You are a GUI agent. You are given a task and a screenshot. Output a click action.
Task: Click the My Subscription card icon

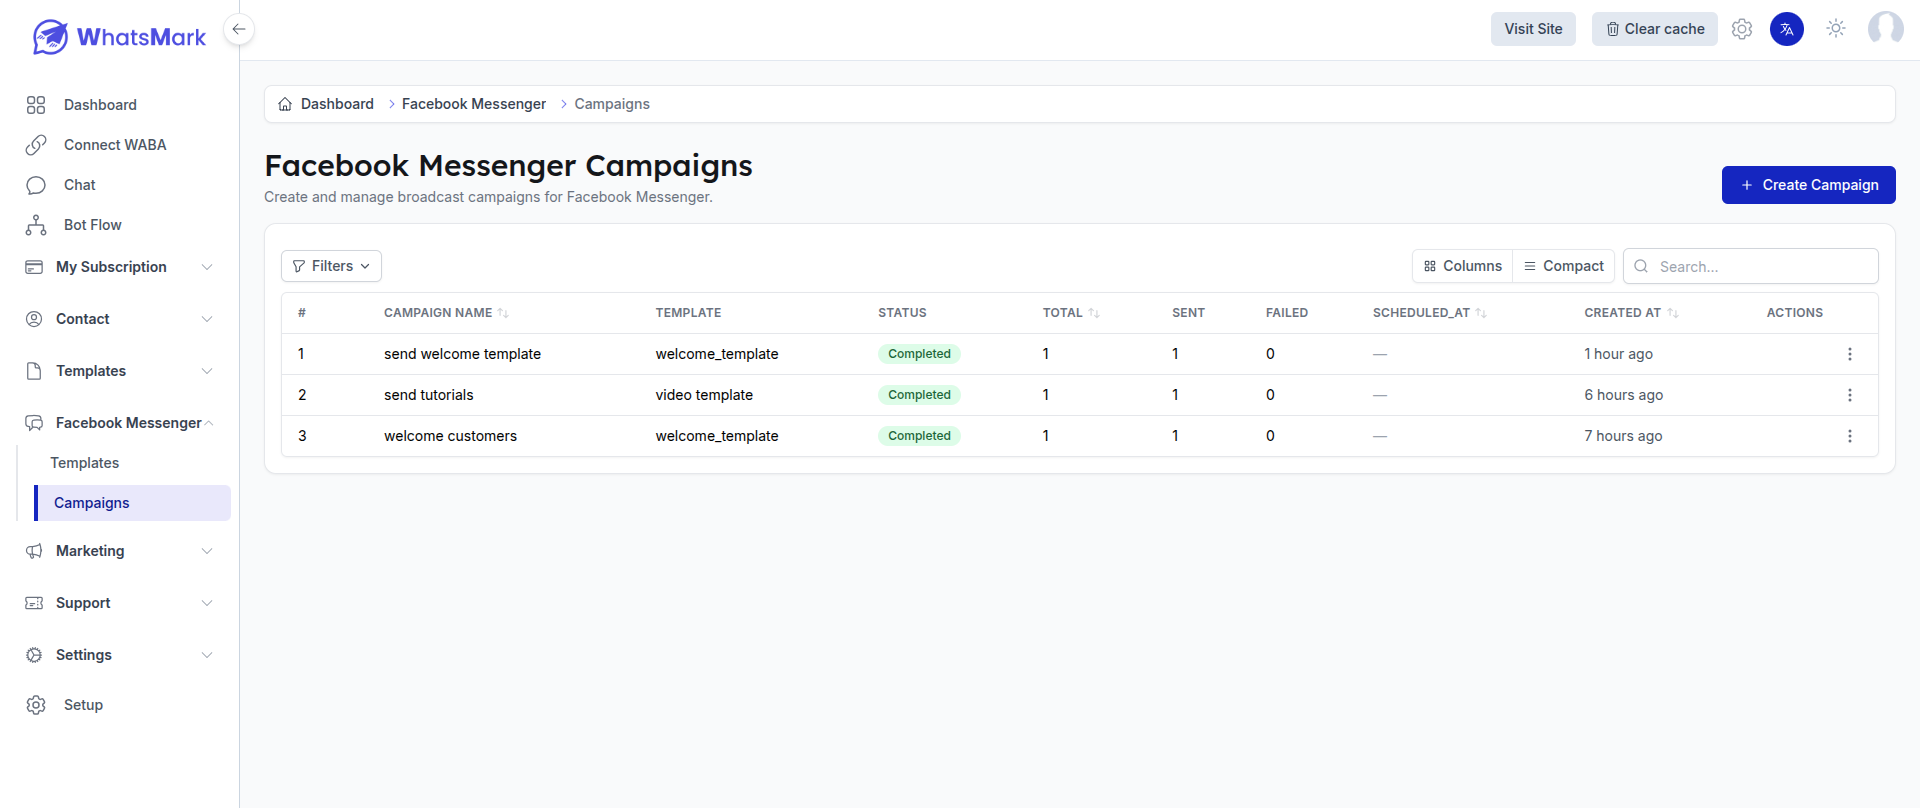pyautogui.click(x=34, y=267)
